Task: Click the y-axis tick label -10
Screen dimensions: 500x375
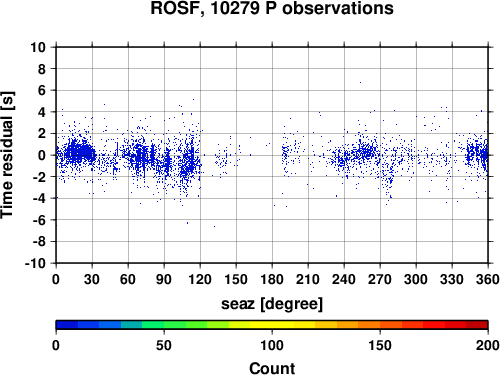Action: (x=35, y=263)
